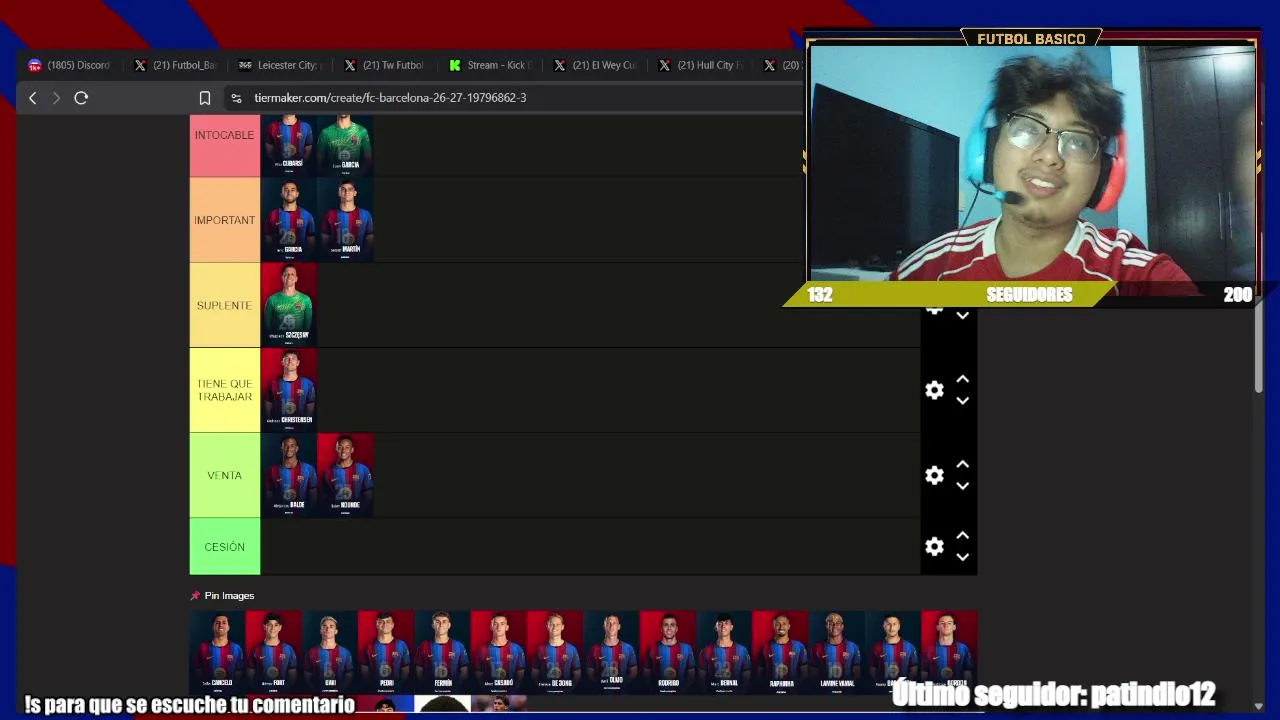Pick the Fermín player card
Image resolution: width=1280 pixels, height=720 pixels.
click(443, 652)
